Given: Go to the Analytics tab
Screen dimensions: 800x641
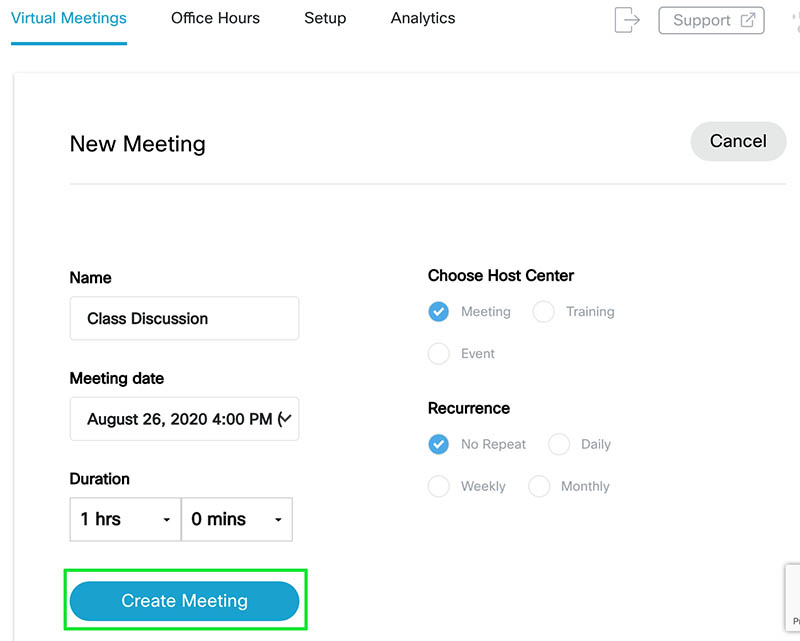Looking at the screenshot, I should click(x=423, y=18).
